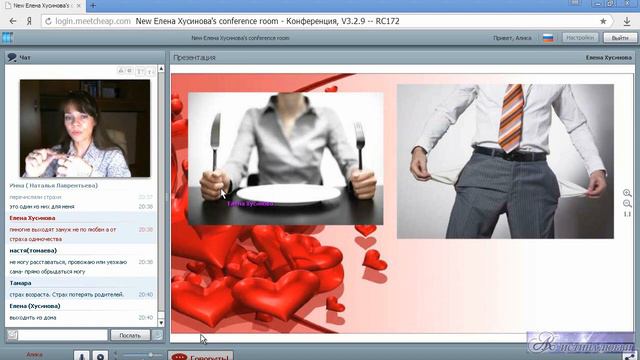Decrease chat font size icon
Image resolution: width=640 pixels, height=360 pixels.
(x=150, y=71)
